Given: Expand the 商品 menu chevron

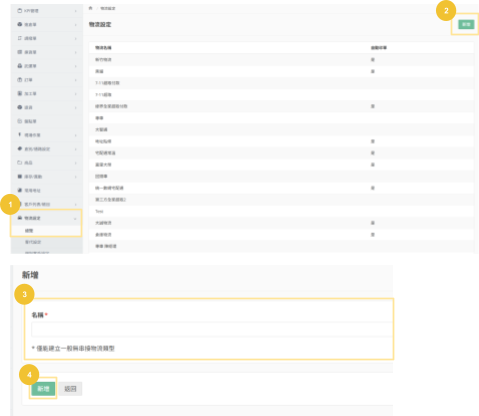Looking at the screenshot, I should pos(76,163).
